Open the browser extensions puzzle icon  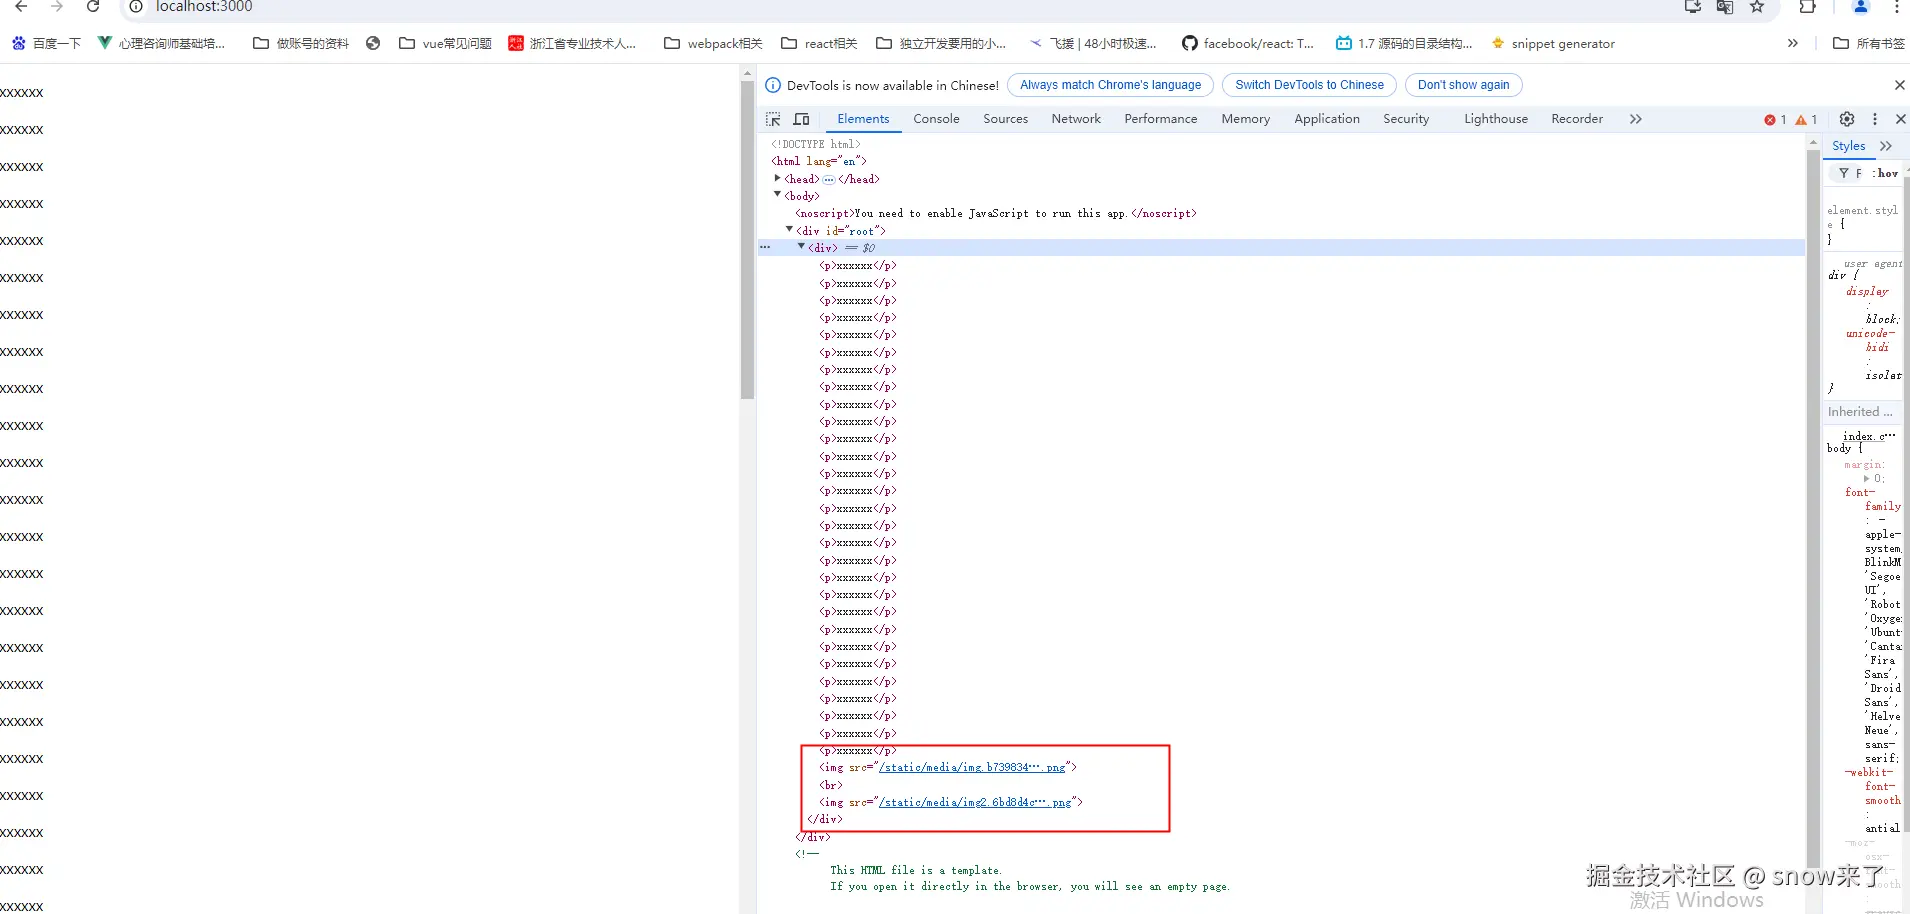[1807, 6]
